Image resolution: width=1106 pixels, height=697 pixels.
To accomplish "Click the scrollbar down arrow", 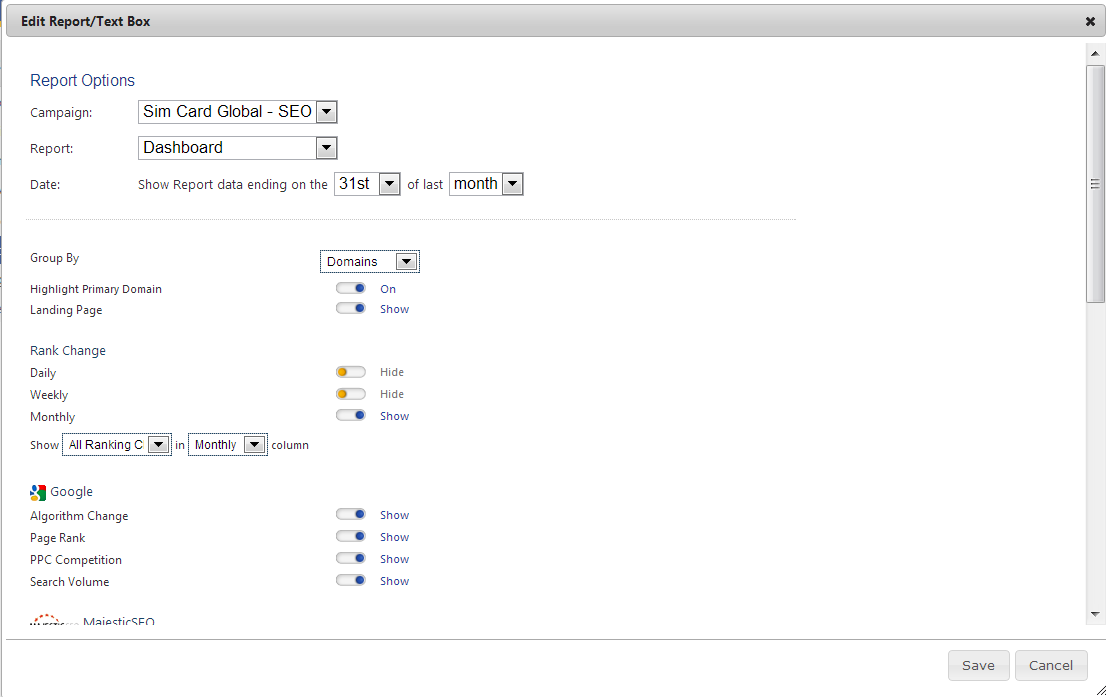I will (x=1095, y=614).
